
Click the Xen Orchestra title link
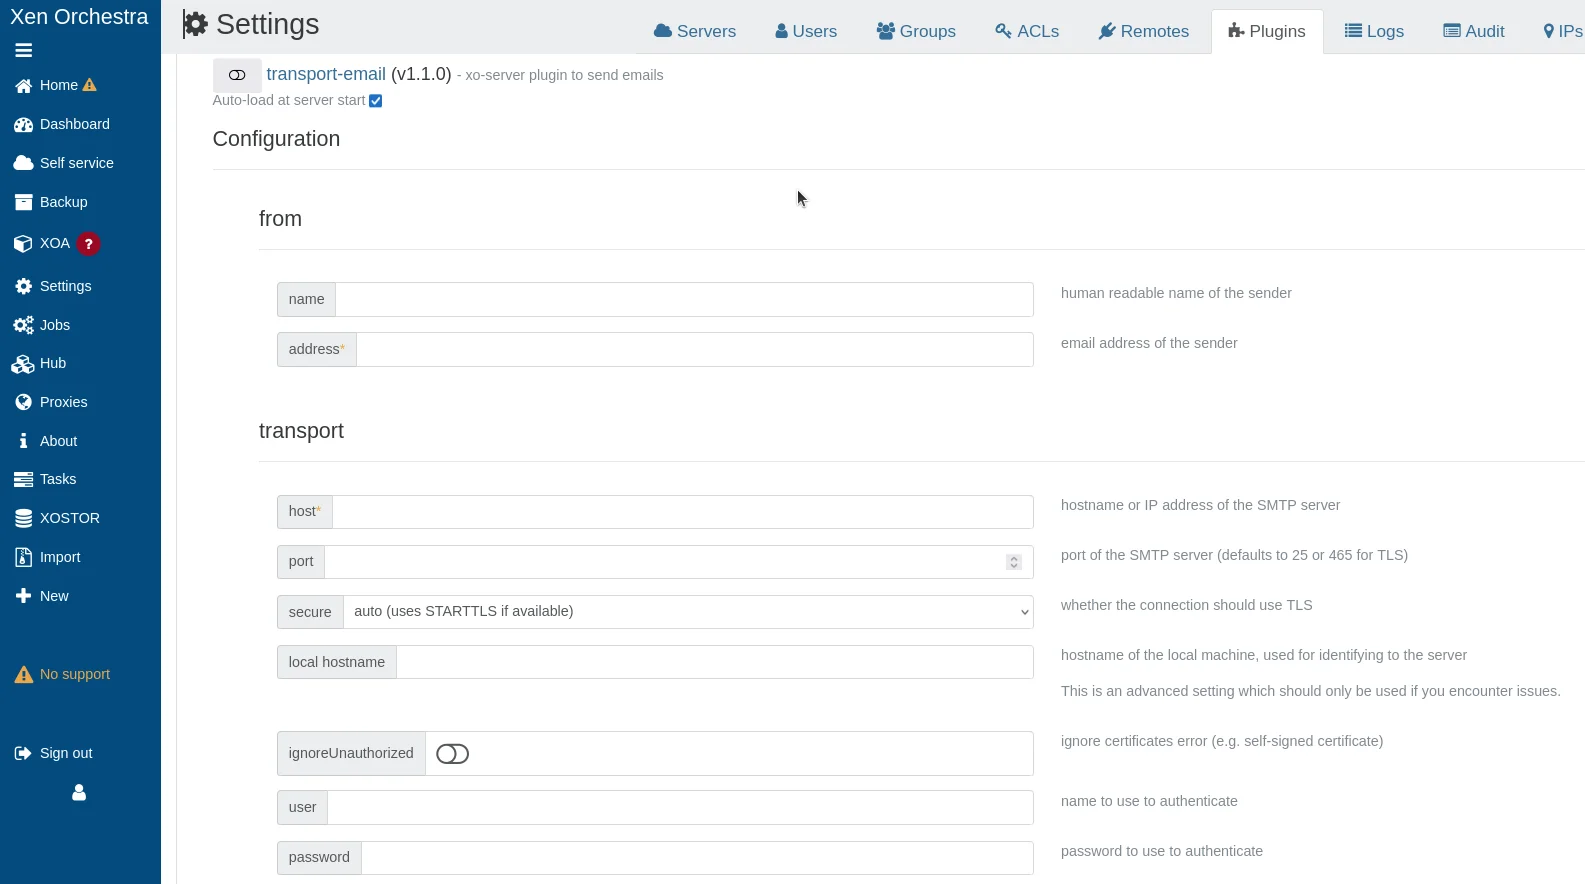(79, 17)
